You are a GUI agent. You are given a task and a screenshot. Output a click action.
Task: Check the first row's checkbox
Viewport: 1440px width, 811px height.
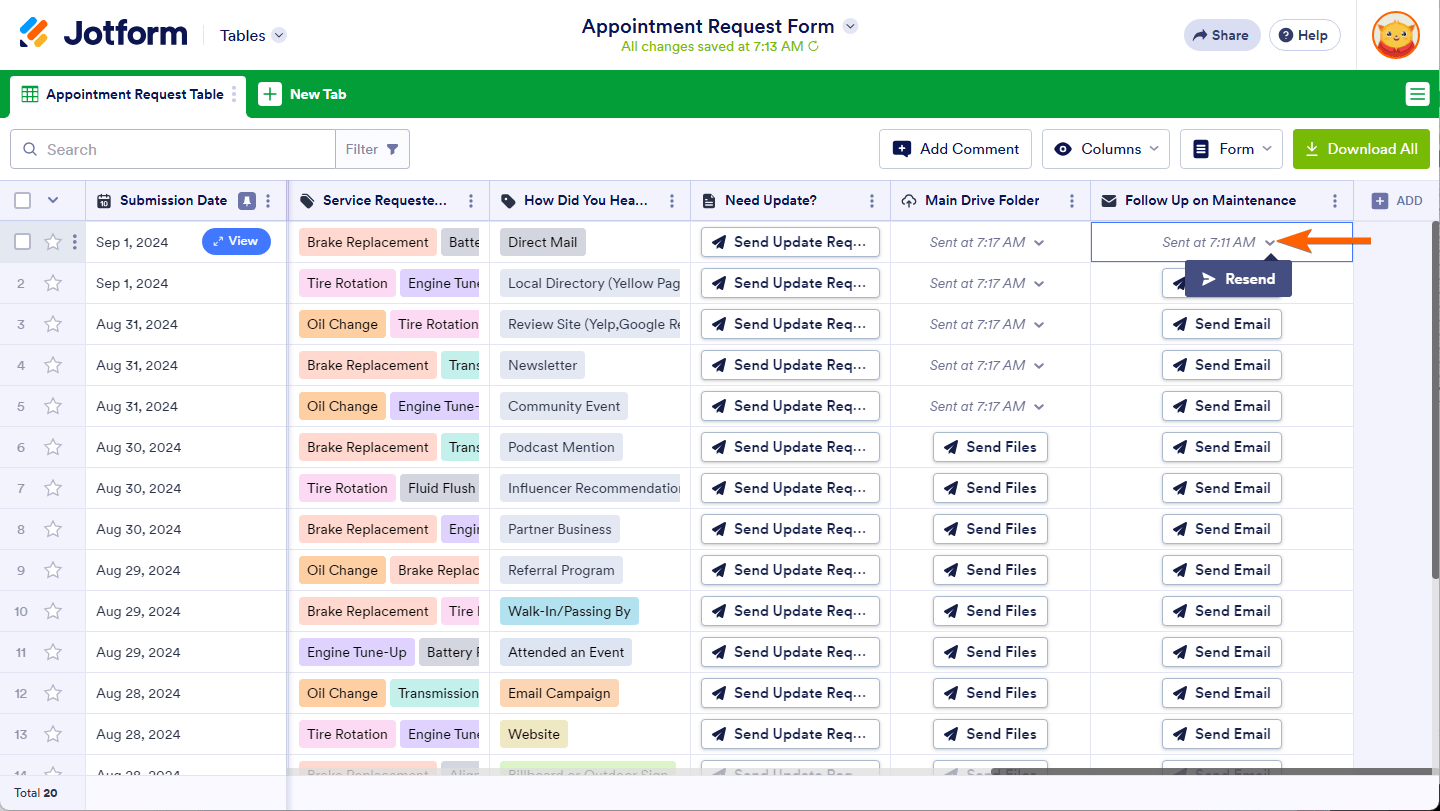click(24, 242)
